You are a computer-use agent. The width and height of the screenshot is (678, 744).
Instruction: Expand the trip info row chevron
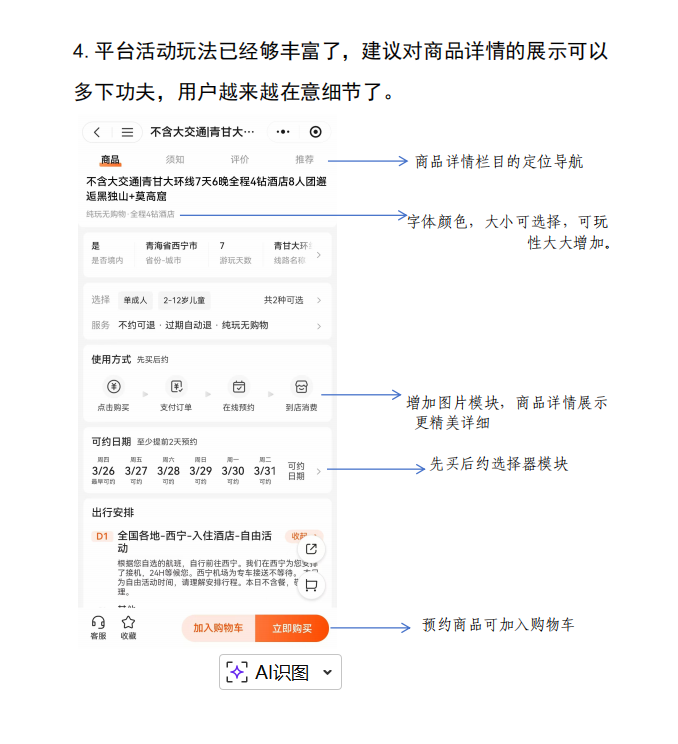319,255
